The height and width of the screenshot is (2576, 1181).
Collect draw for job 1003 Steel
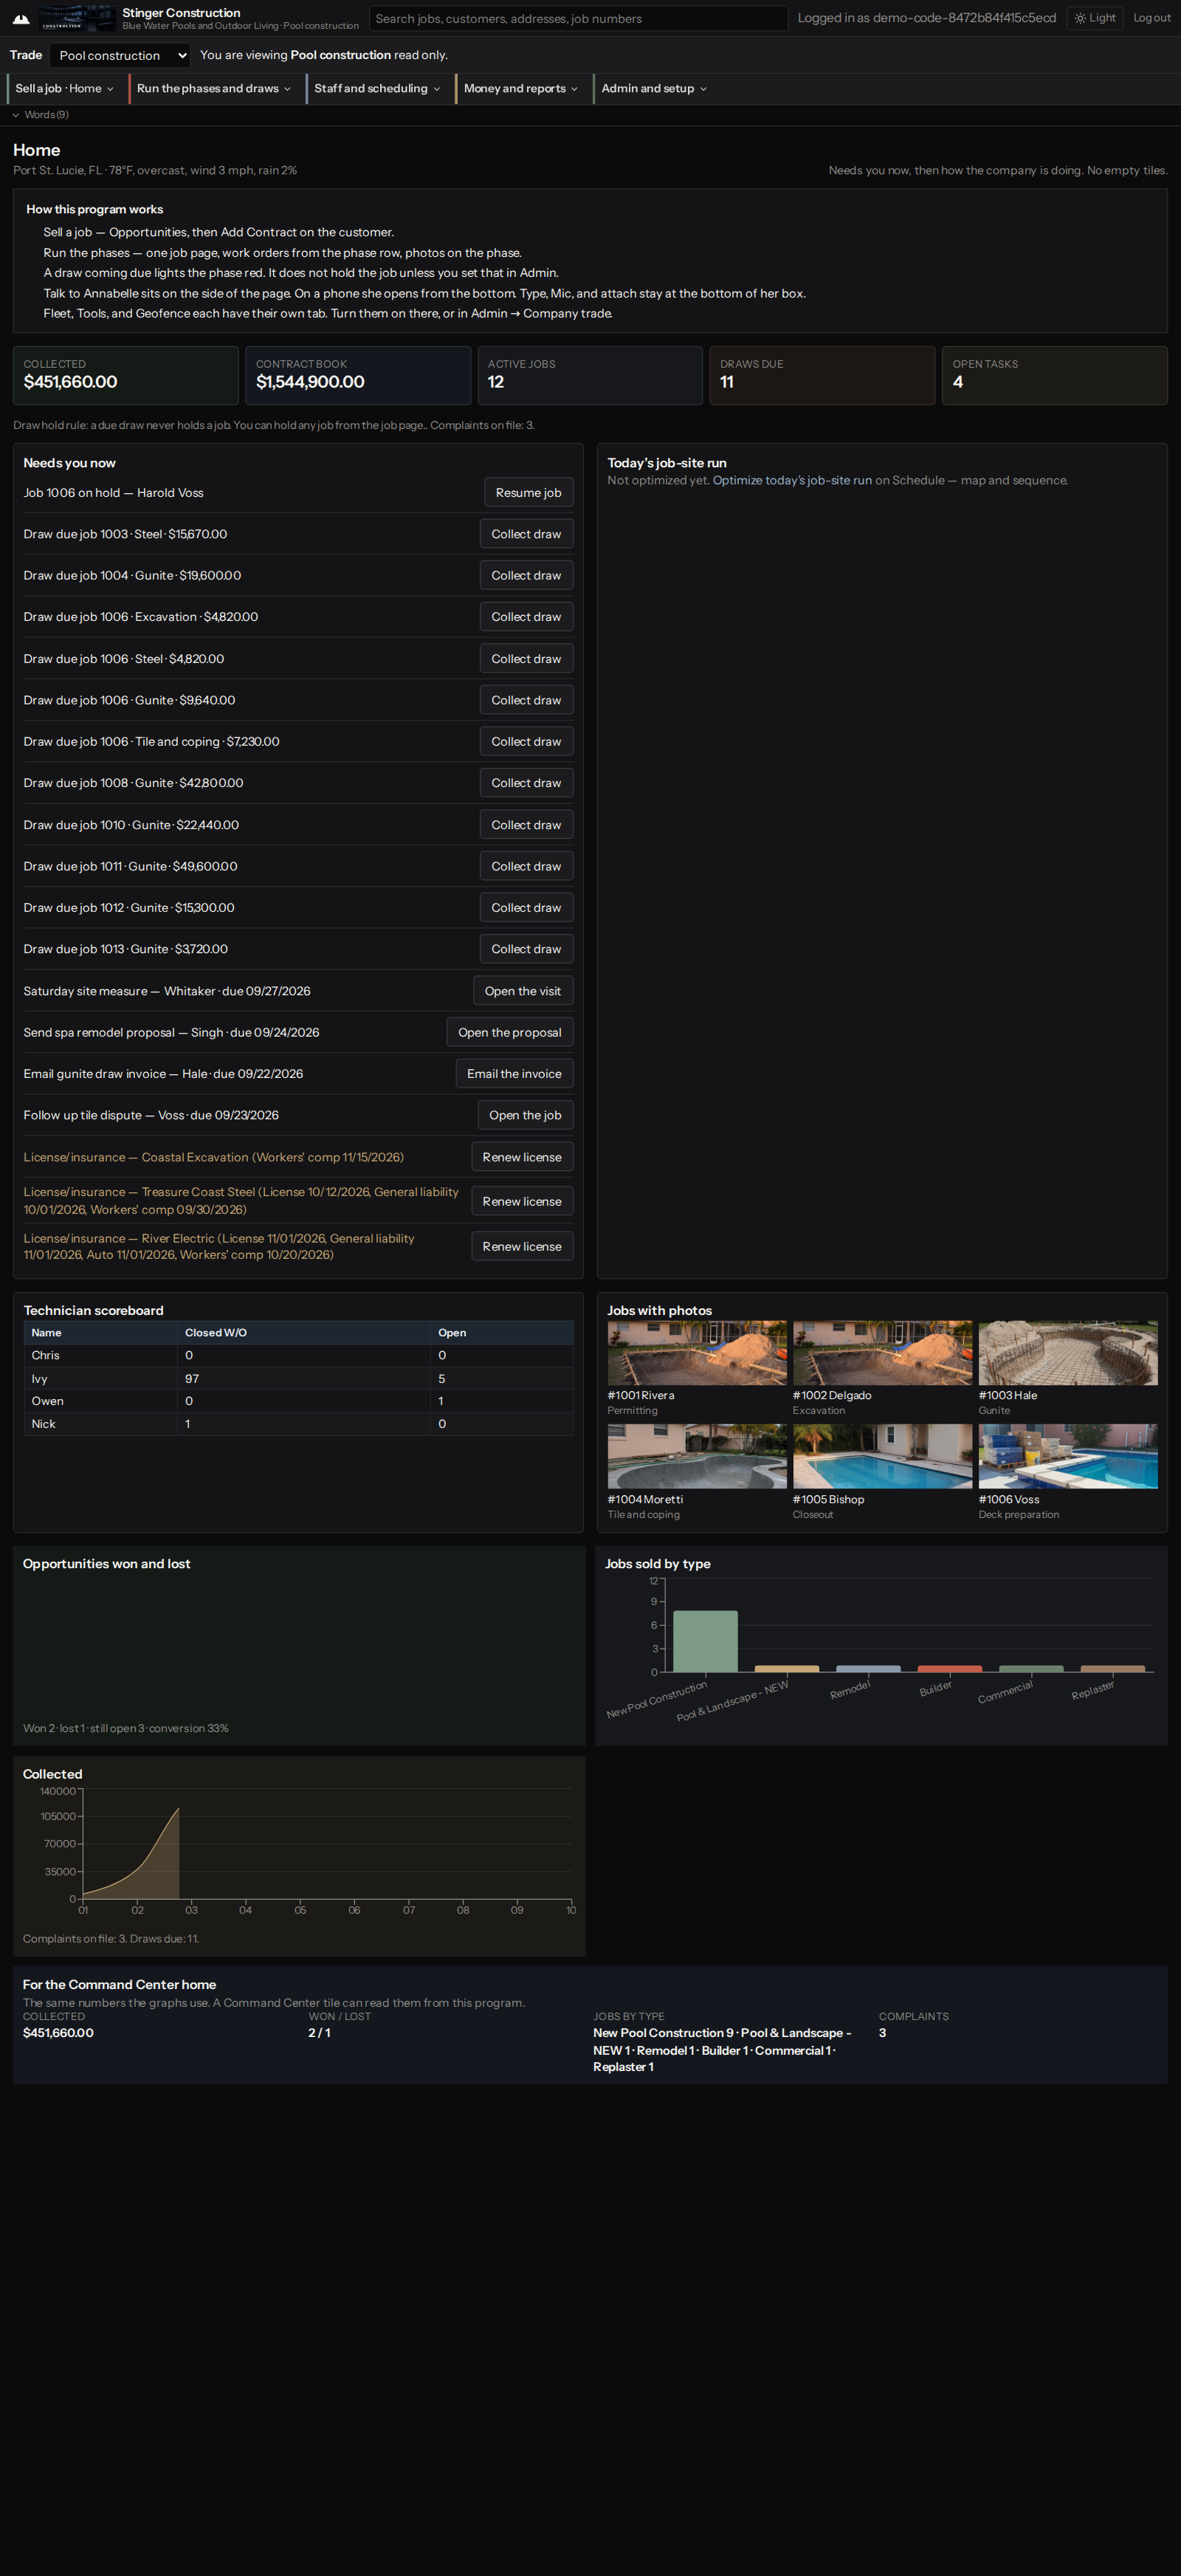click(526, 534)
